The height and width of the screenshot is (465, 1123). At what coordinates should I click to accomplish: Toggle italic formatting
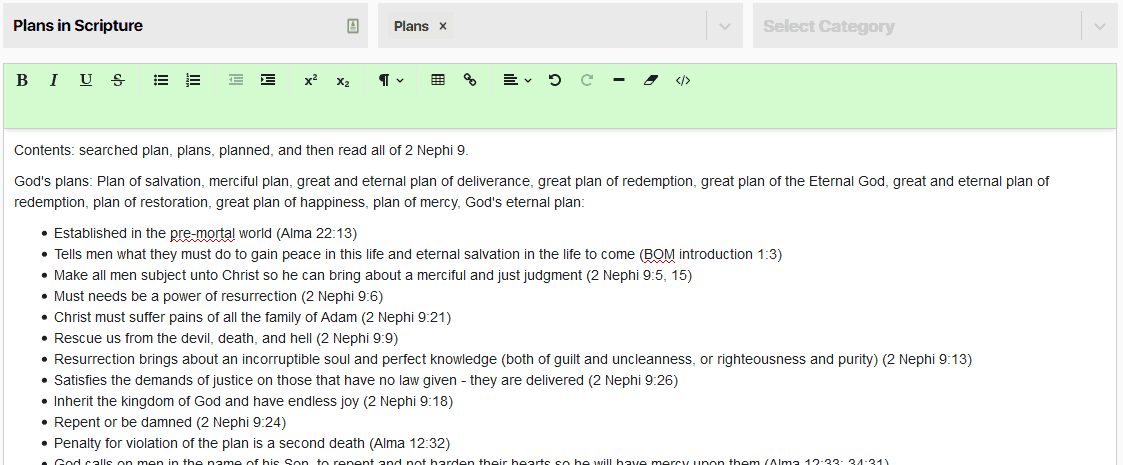[54, 80]
